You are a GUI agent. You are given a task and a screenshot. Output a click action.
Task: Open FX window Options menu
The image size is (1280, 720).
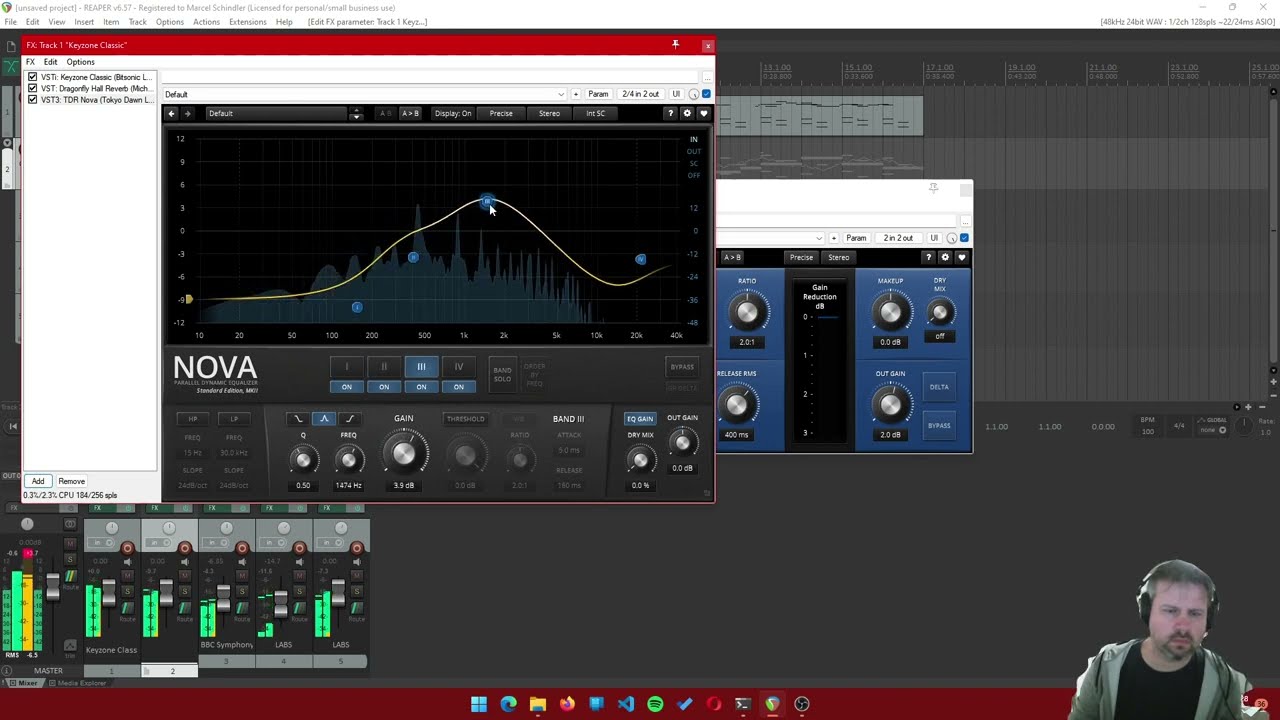click(x=80, y=62)
